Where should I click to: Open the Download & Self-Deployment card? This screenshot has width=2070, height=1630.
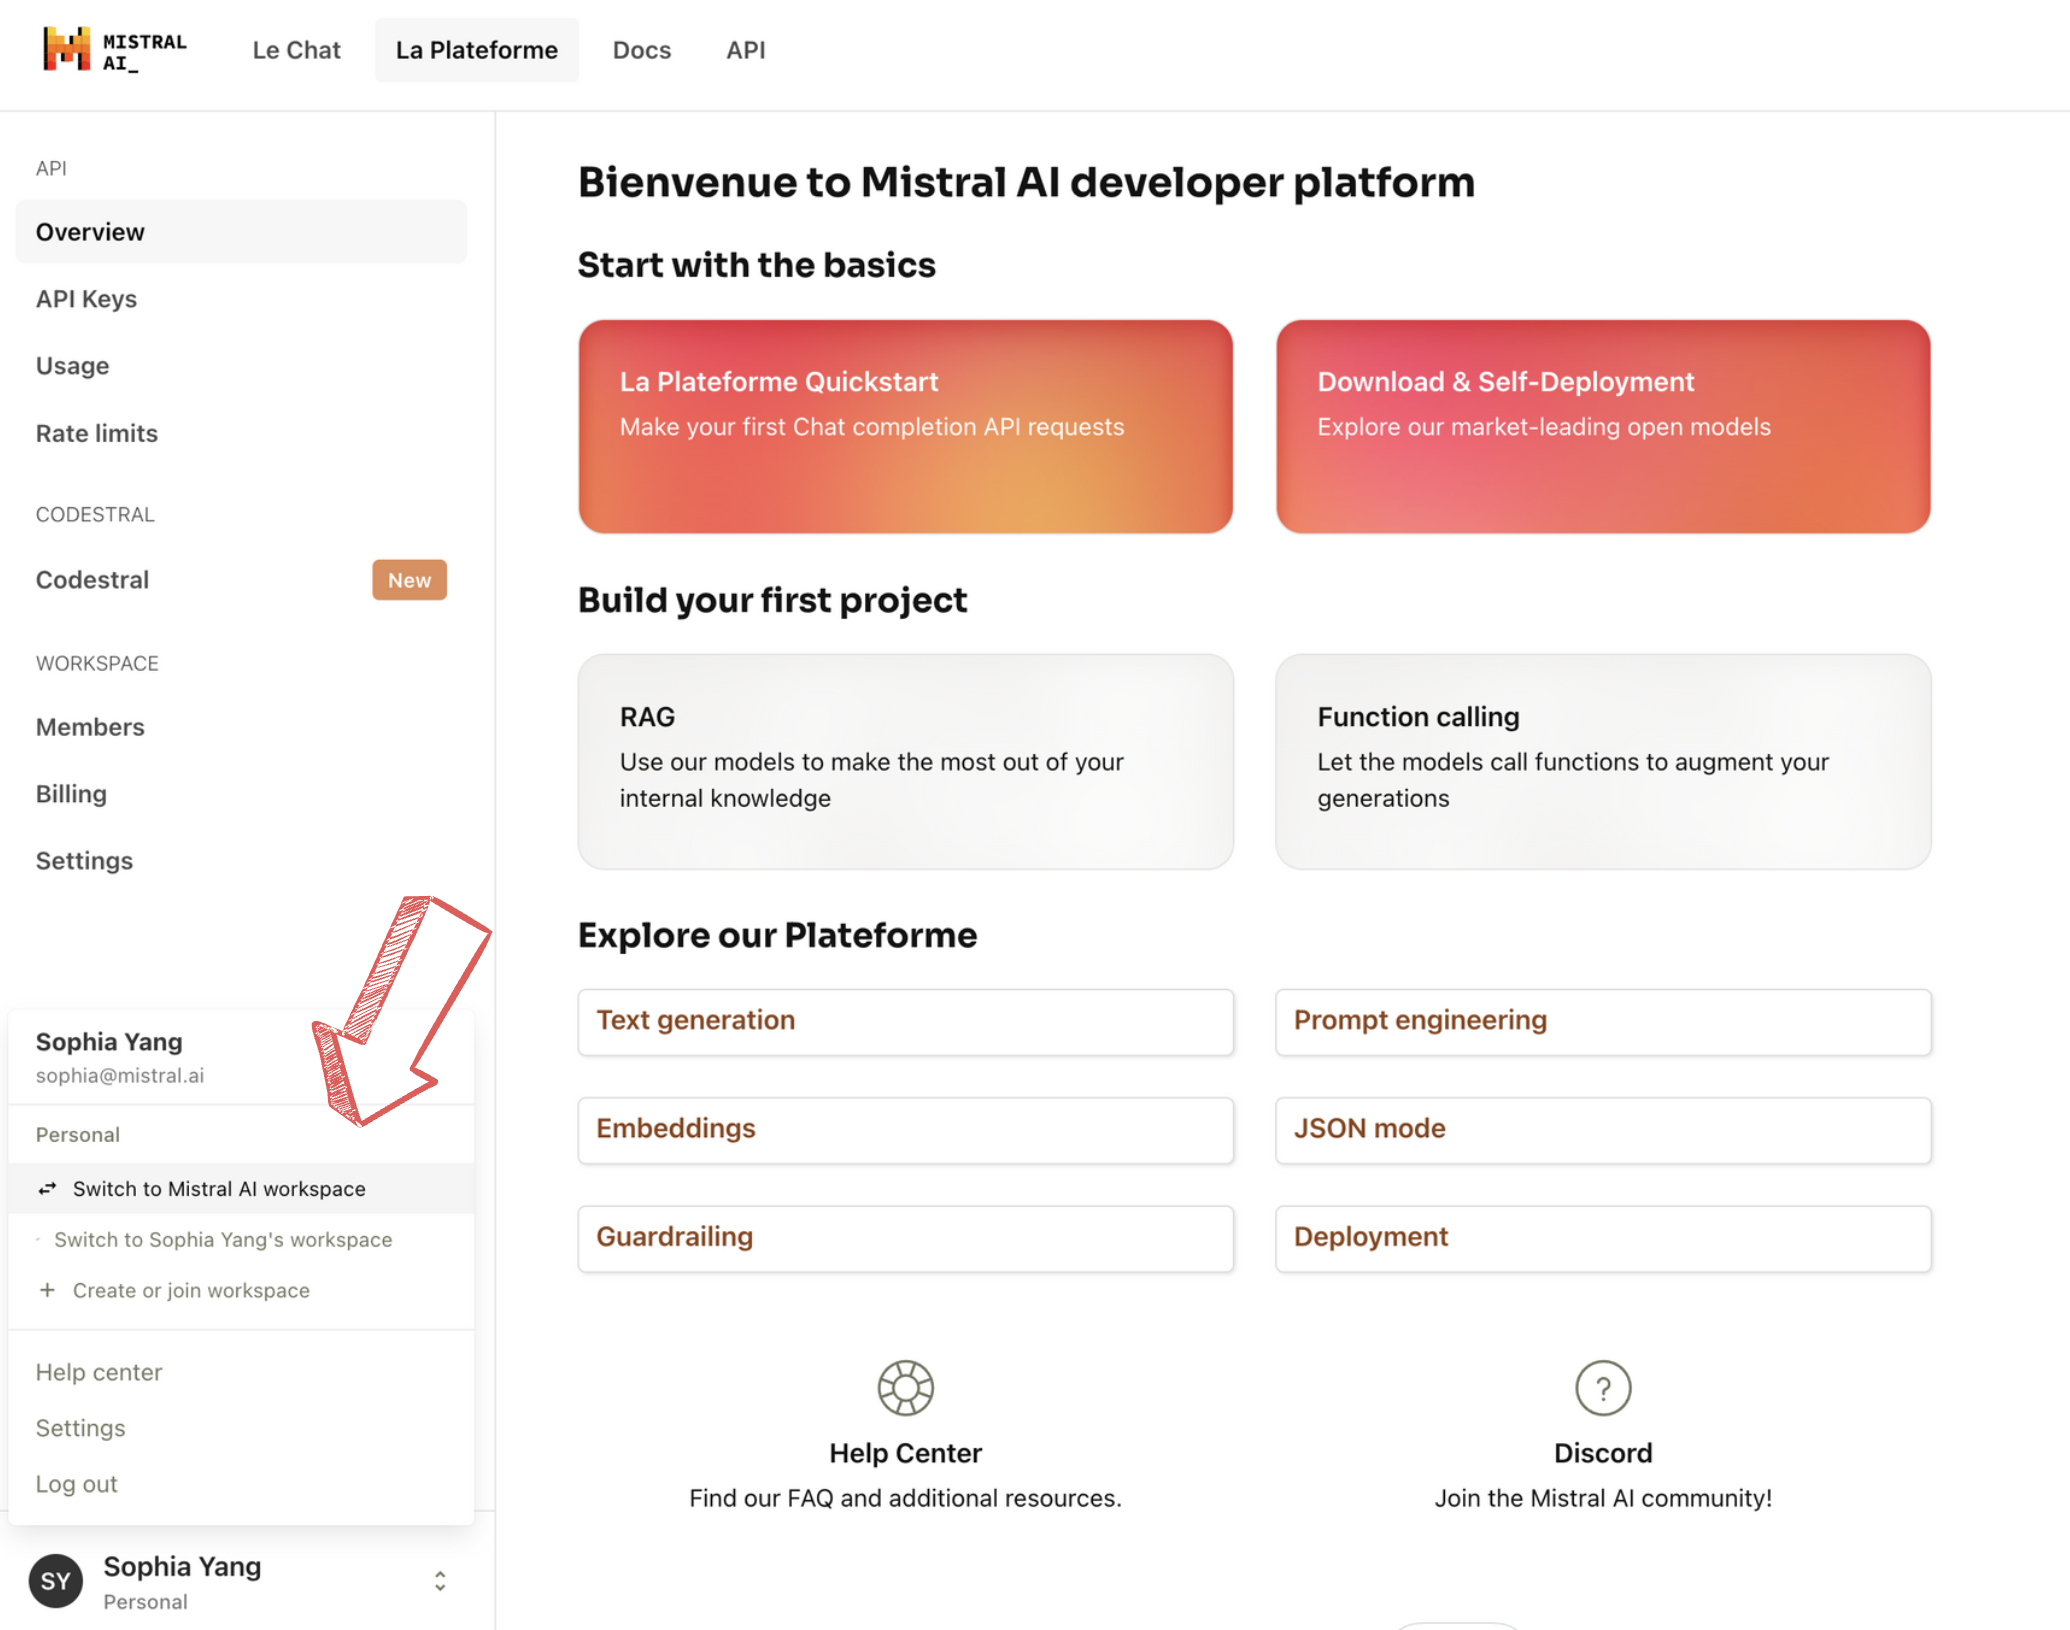pos(1602,426)
